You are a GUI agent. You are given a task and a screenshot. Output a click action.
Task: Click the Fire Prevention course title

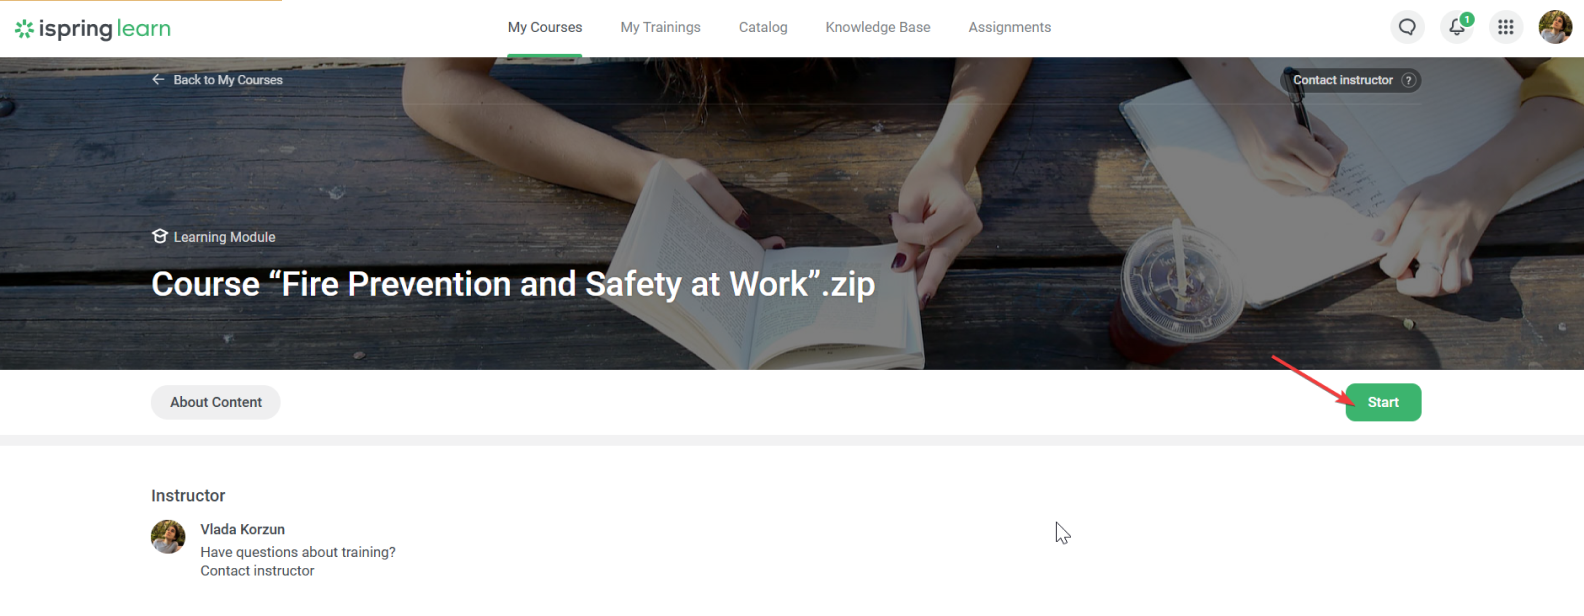click(513, 284)
